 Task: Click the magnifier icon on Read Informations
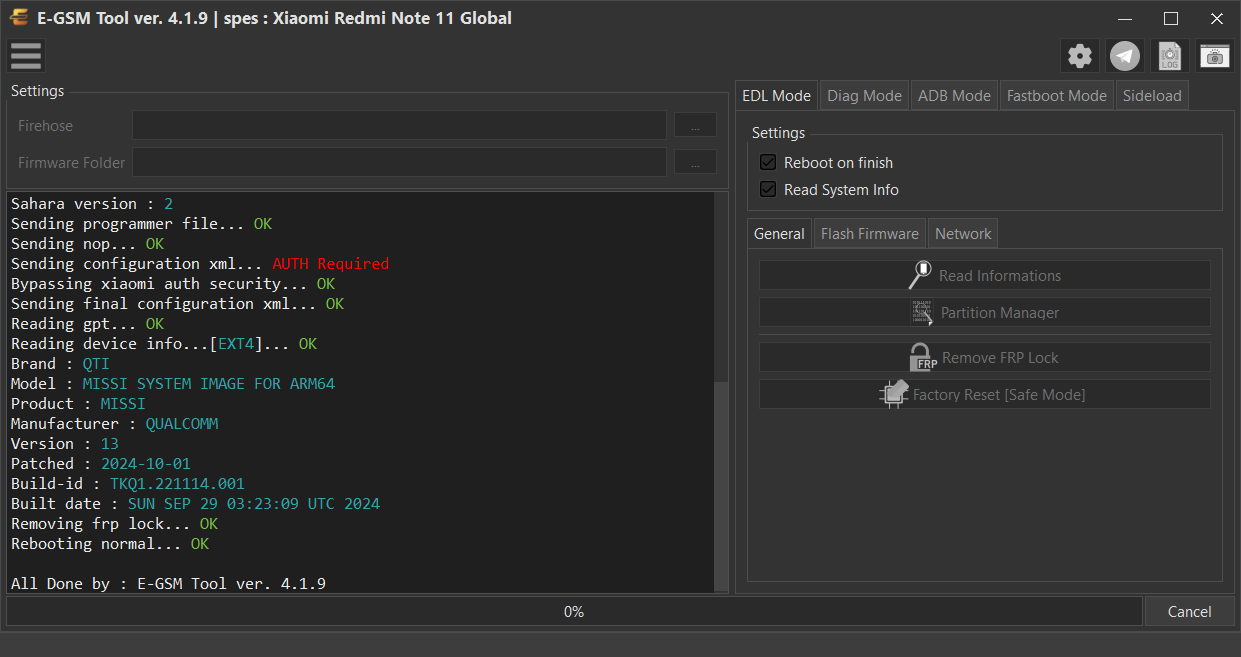(x=920, y=275)
